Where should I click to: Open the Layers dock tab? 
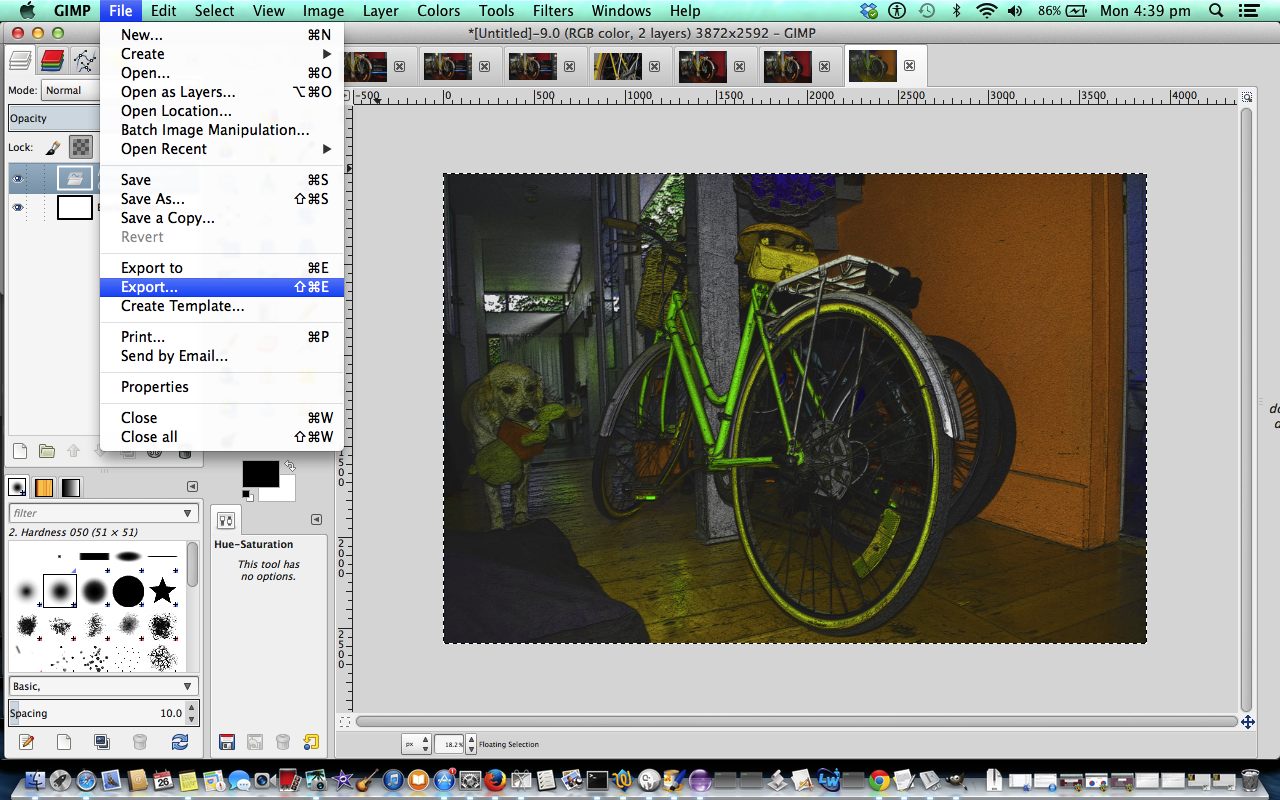tap(21, 61)
